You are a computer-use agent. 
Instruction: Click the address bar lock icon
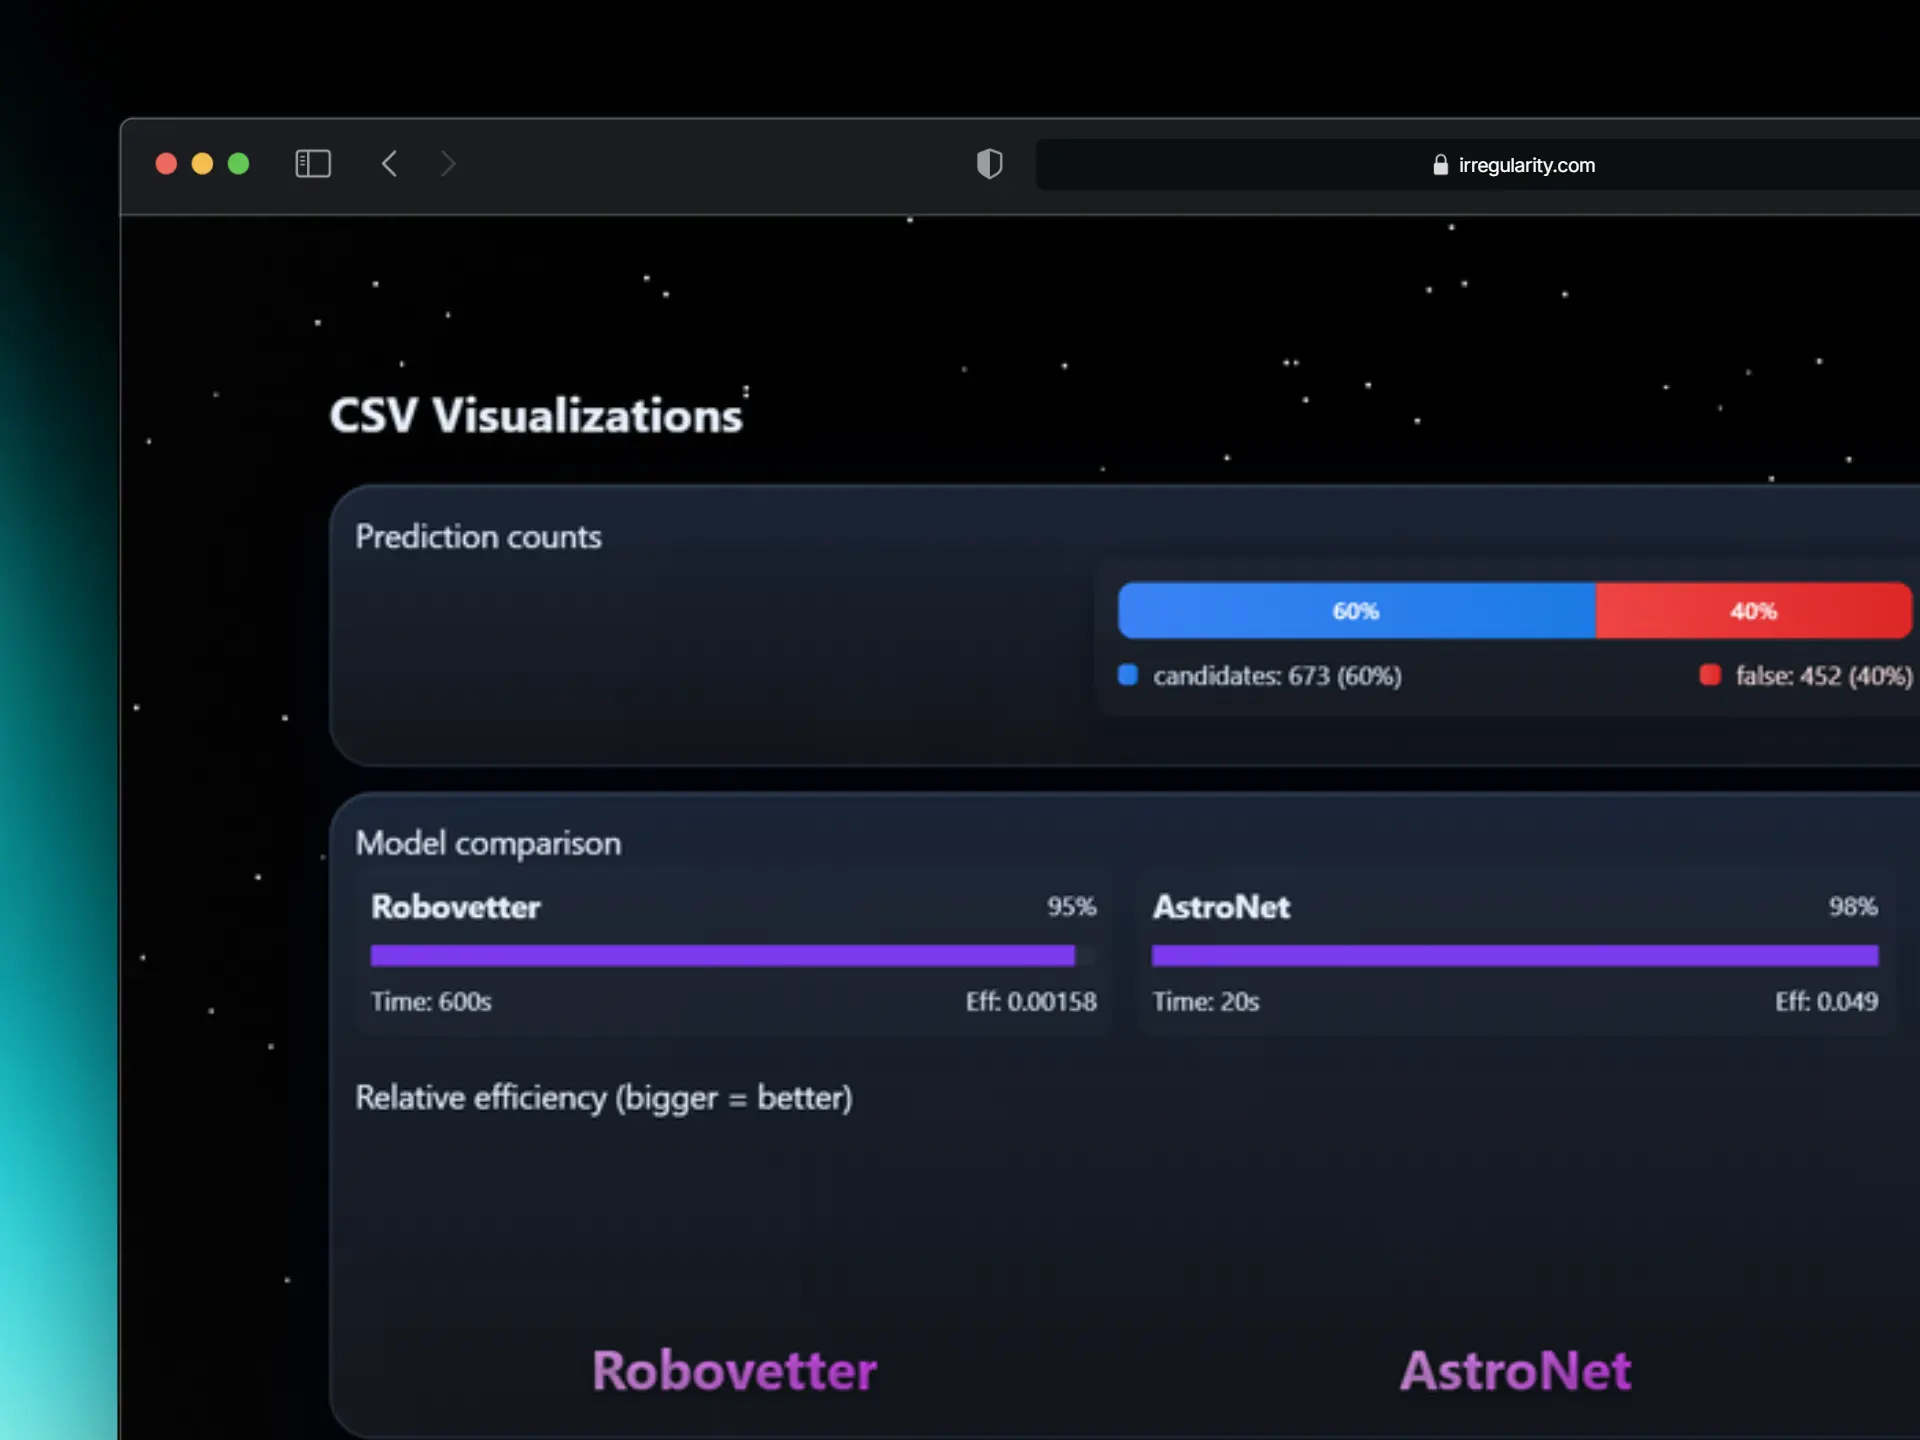[x=1440, y=165]
